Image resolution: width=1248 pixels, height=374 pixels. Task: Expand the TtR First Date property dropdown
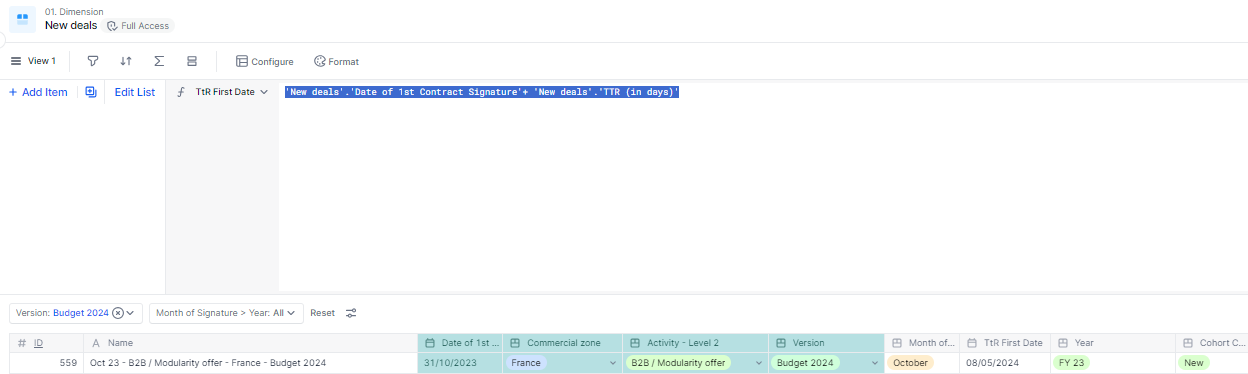point(264,92)
